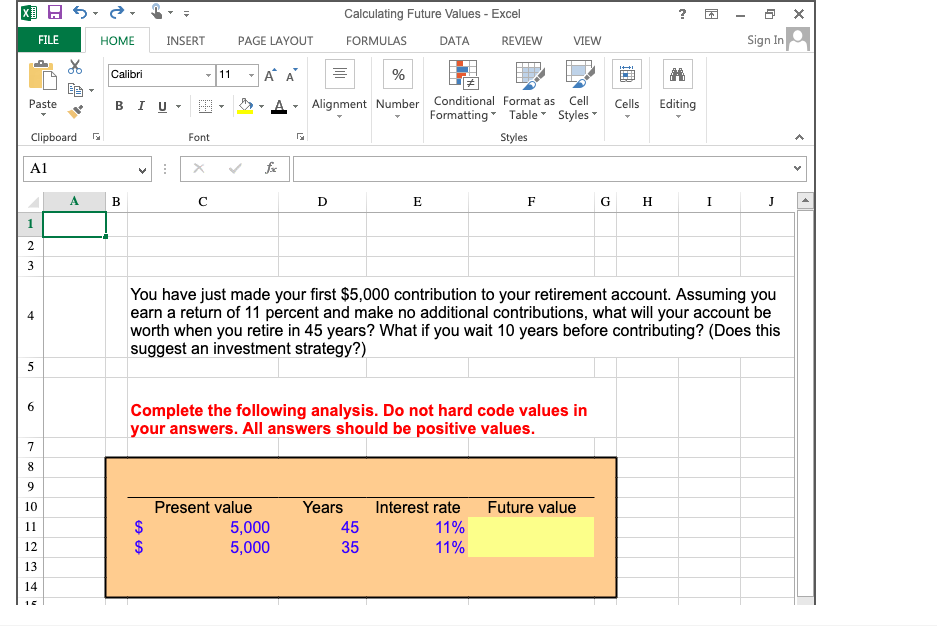937x629 pixels.
Task: Switch to the VIEW tab
Action: (587, 41)
